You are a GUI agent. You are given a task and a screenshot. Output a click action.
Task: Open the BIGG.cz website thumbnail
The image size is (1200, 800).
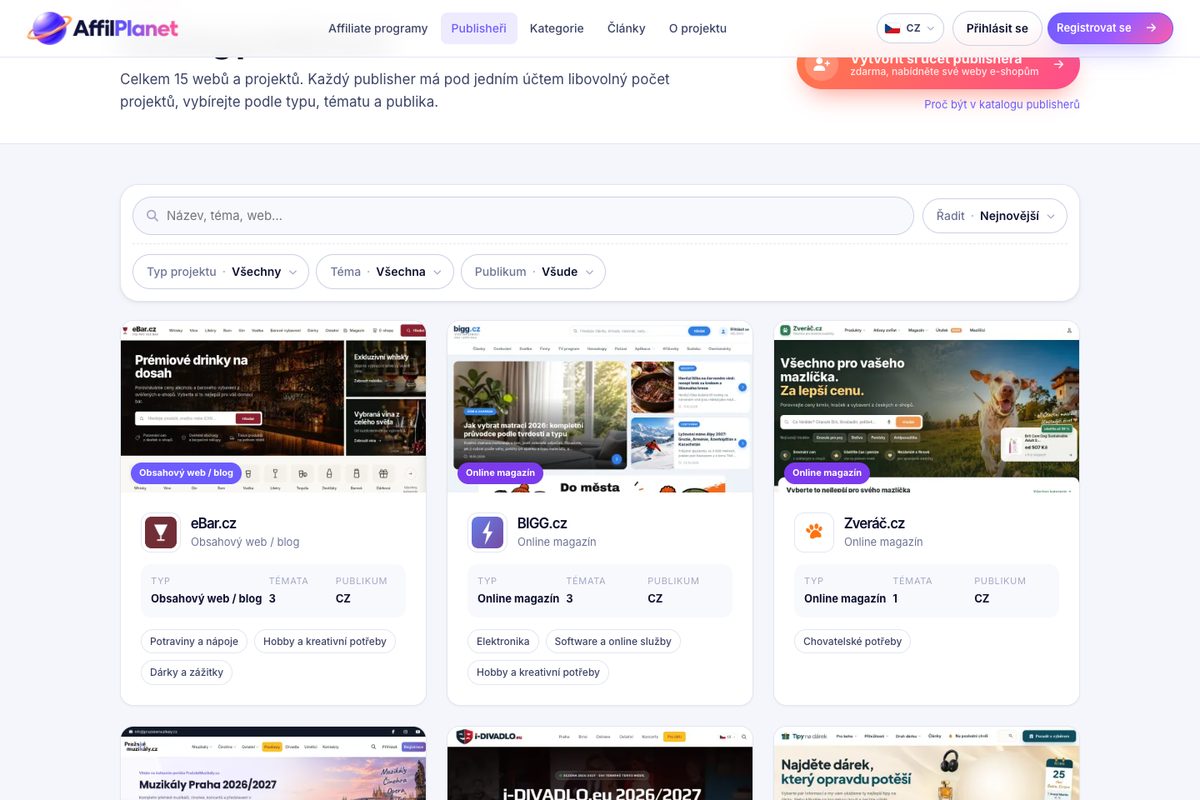point(600,407)
